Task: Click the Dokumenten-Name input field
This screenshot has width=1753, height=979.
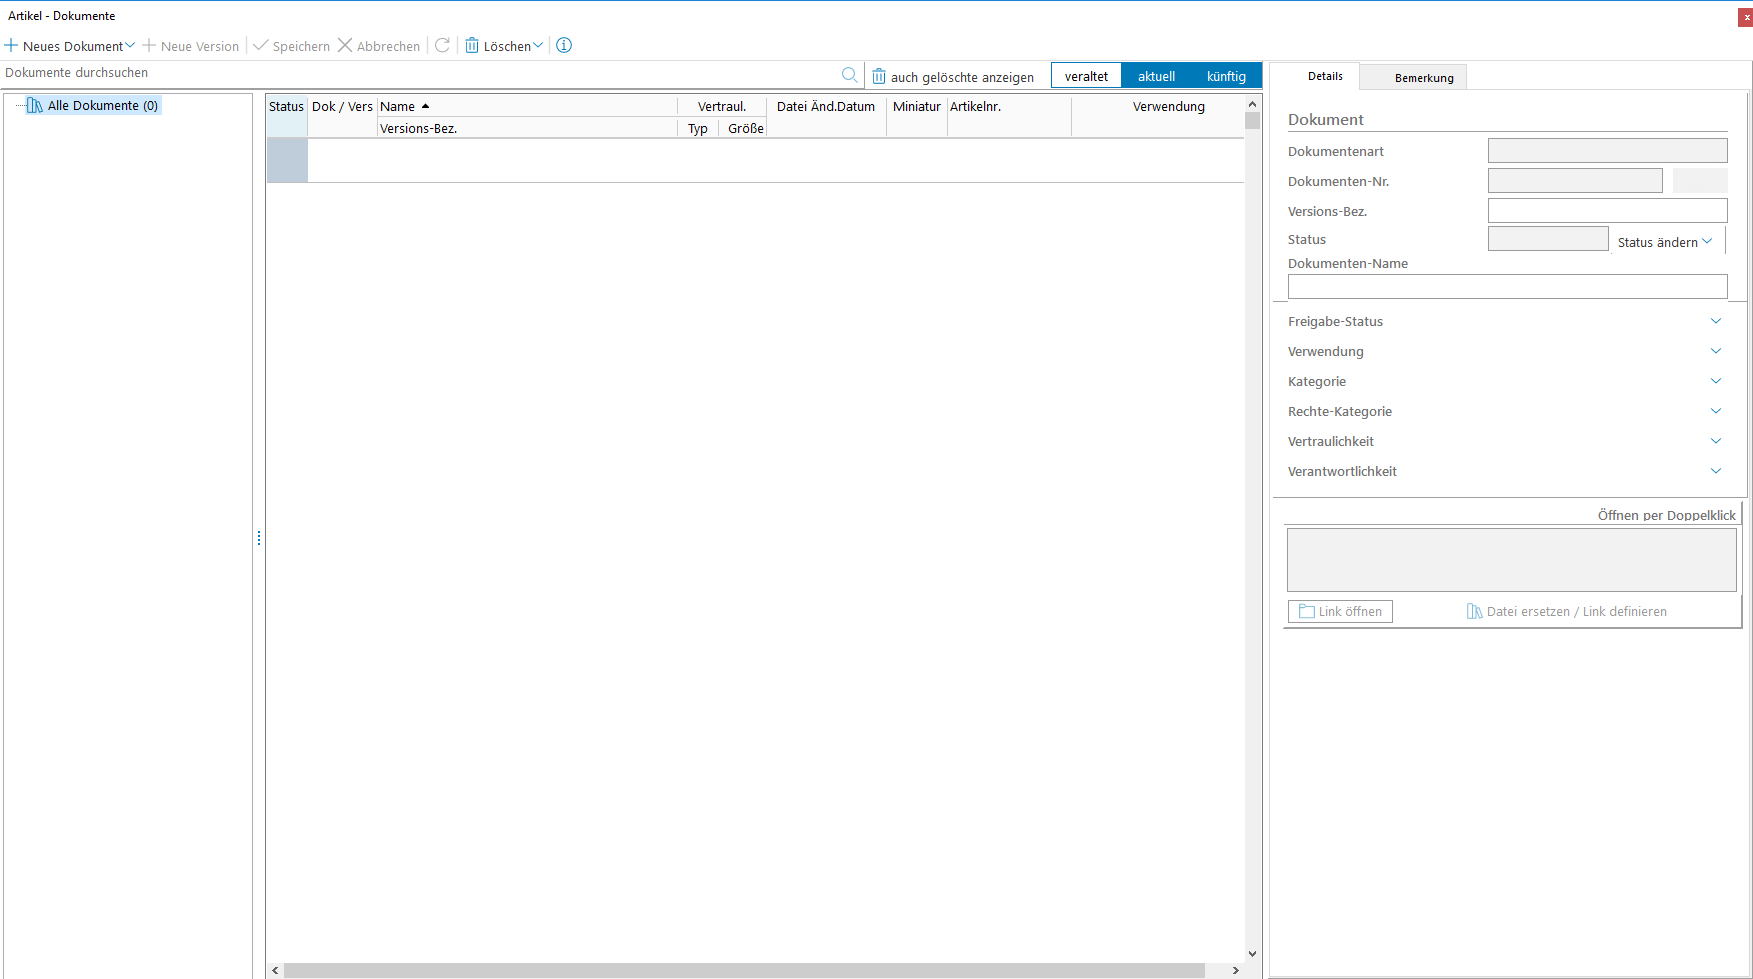Action: pyautogui.click(x=1507, y=287)
